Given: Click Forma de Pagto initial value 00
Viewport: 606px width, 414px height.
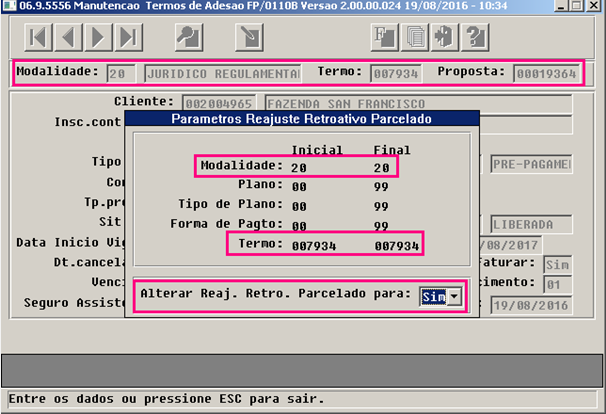Looking at the screenshot, I should pyautogui.click(x=299, y=226).
